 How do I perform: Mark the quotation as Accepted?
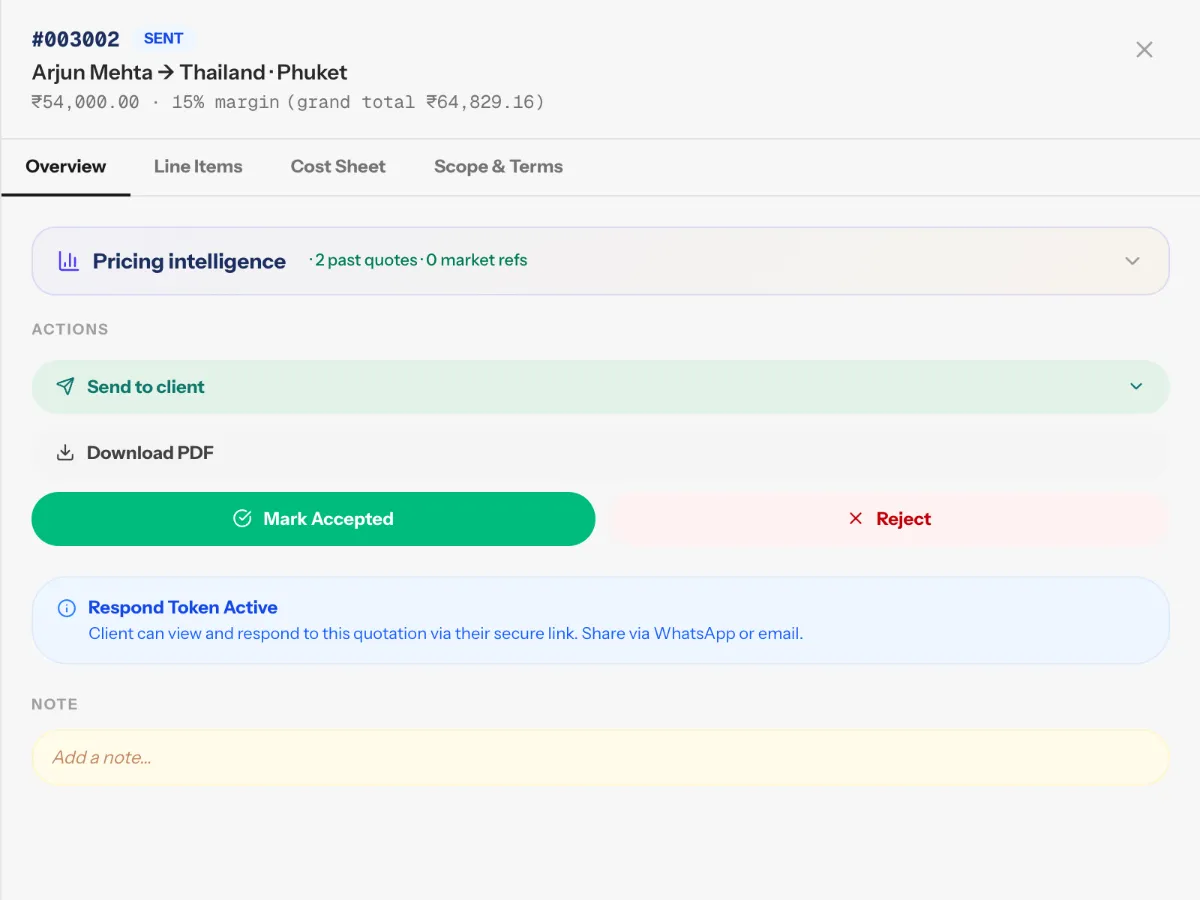pyautogui.click(x=313, y=519)
